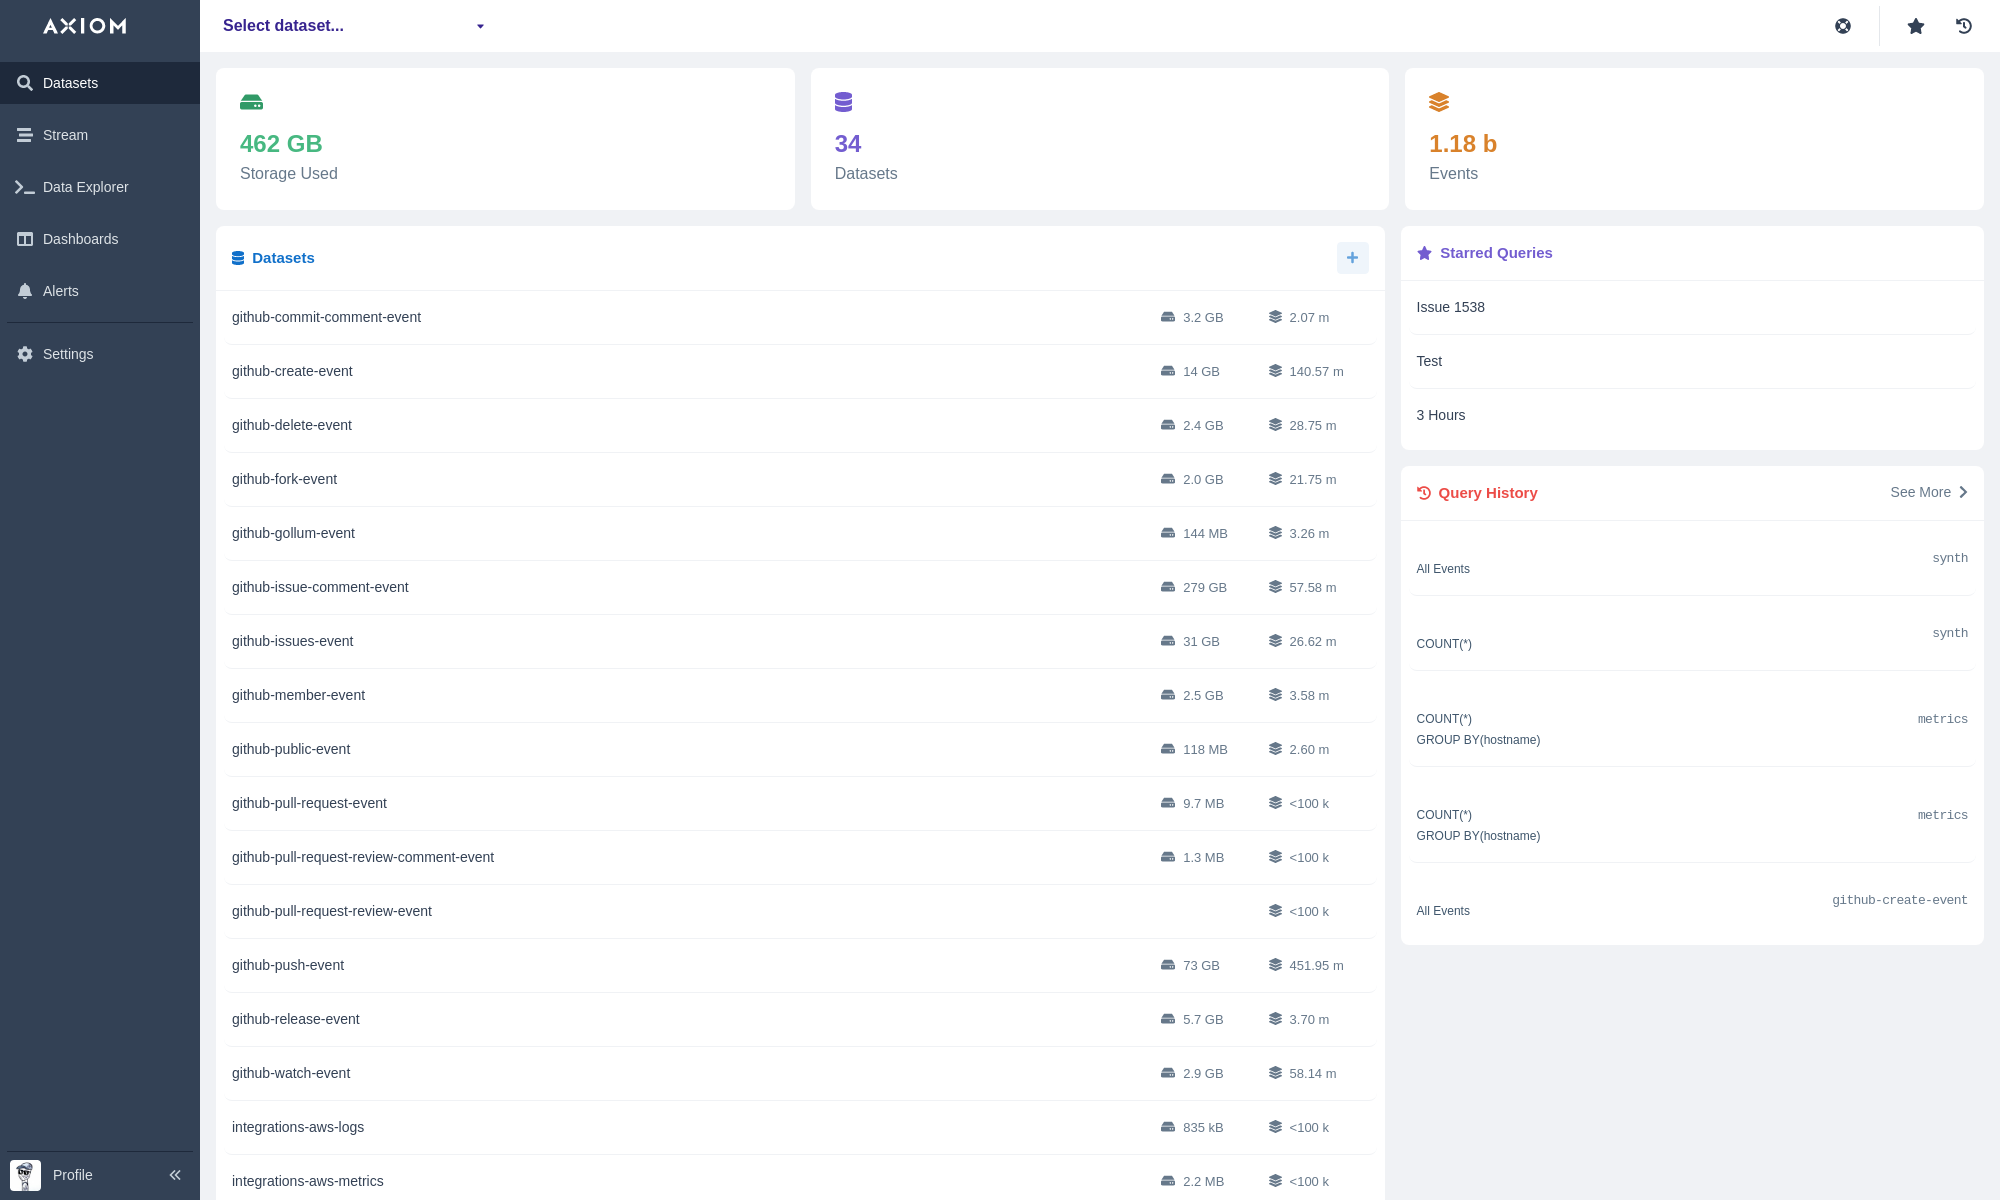Image resolution: width=2000 pixels, height=1200 pixels.
Task: Navigate to Dashboards section
Action: click(x=80, y=239)
